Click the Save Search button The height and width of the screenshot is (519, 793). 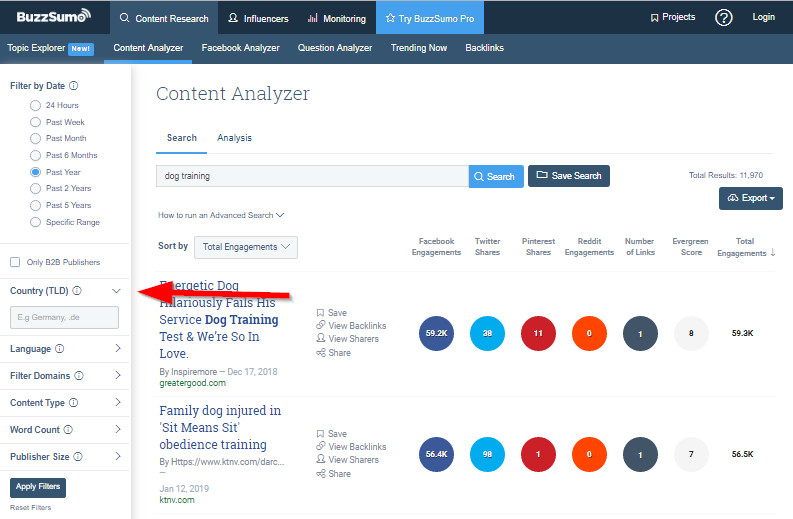pos(568,176)
